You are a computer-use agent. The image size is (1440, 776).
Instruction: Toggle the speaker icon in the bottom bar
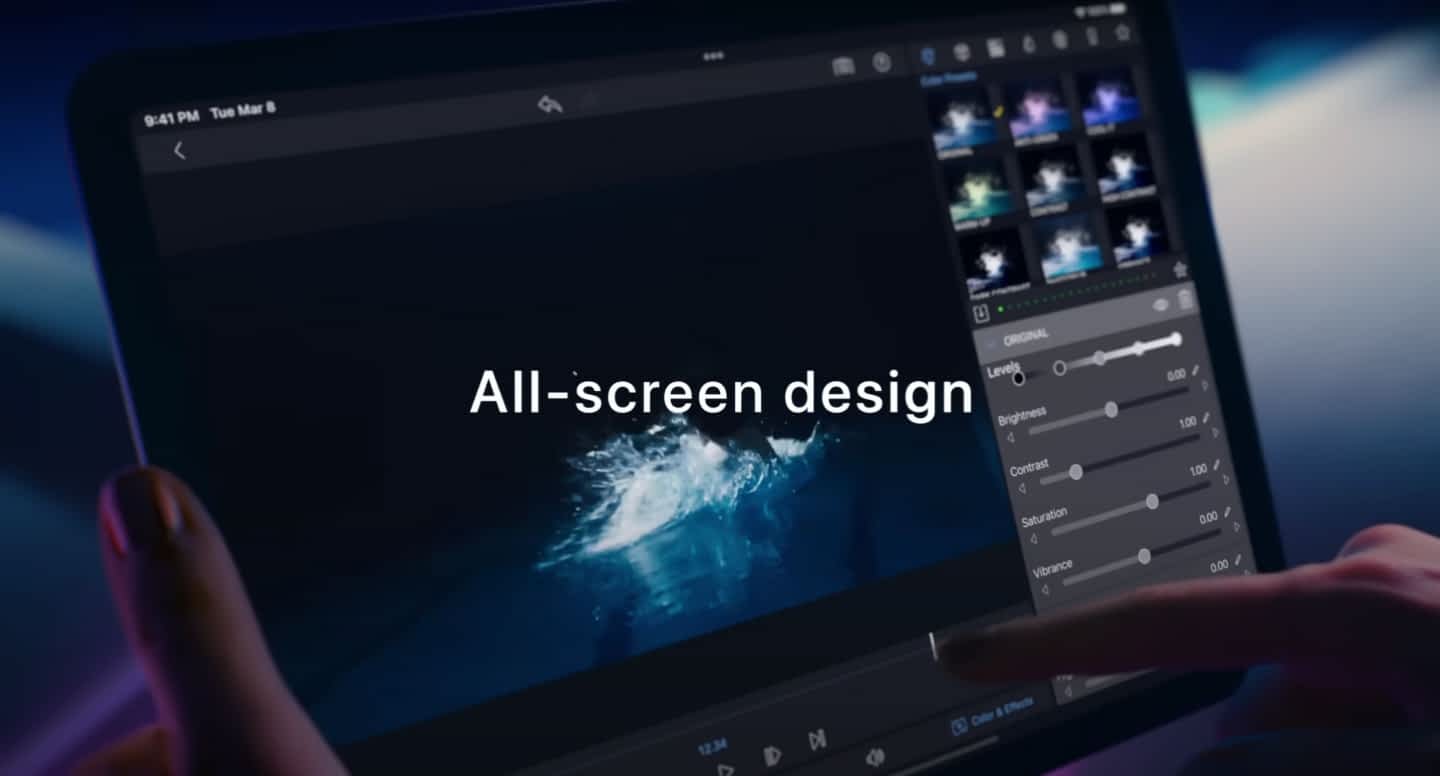(875, 759)
